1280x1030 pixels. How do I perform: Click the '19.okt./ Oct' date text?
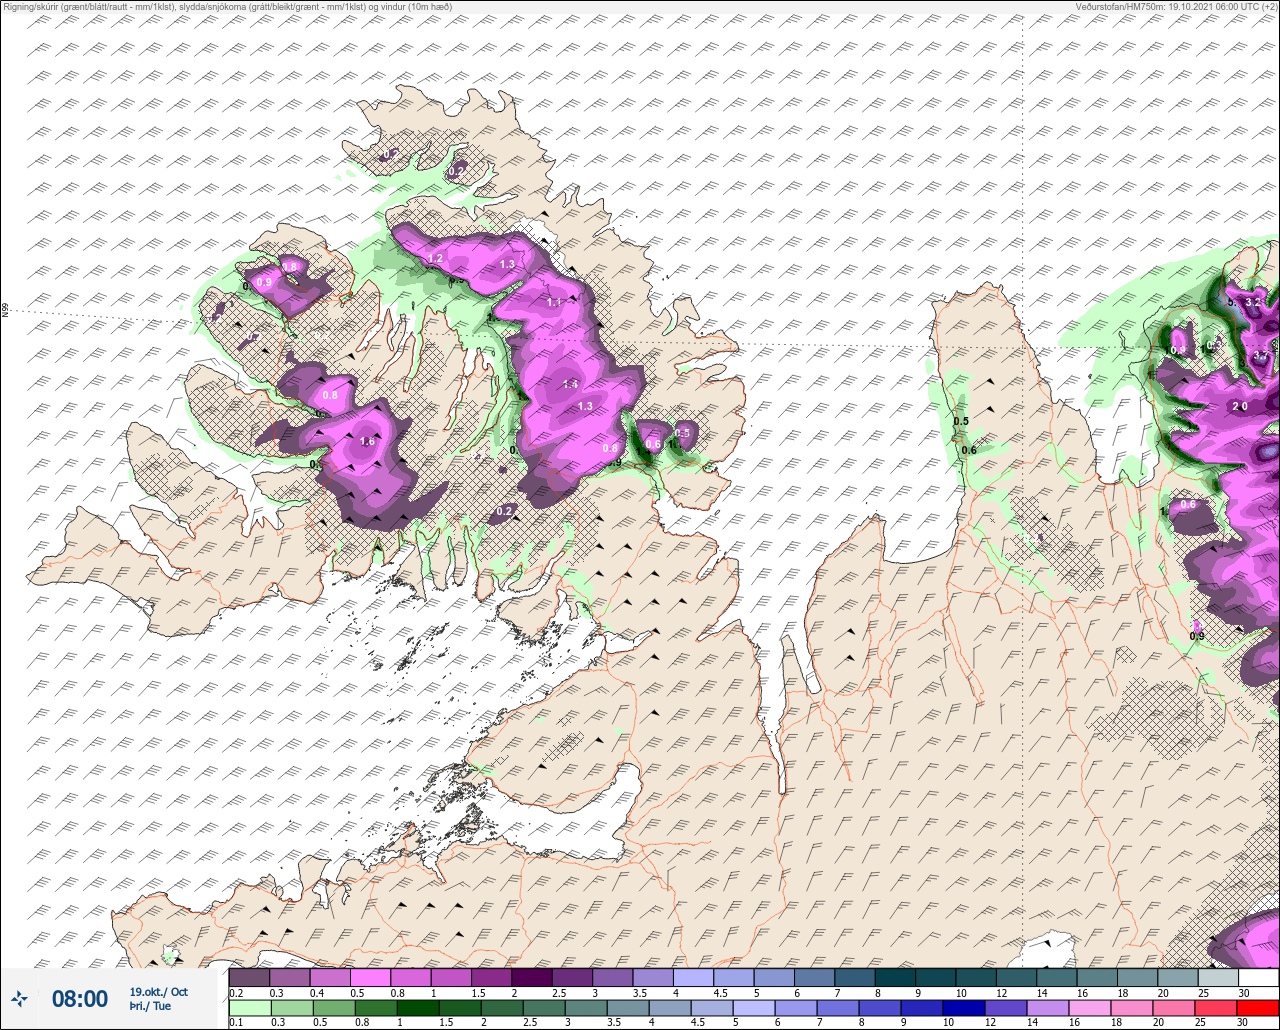click(158, 992)
